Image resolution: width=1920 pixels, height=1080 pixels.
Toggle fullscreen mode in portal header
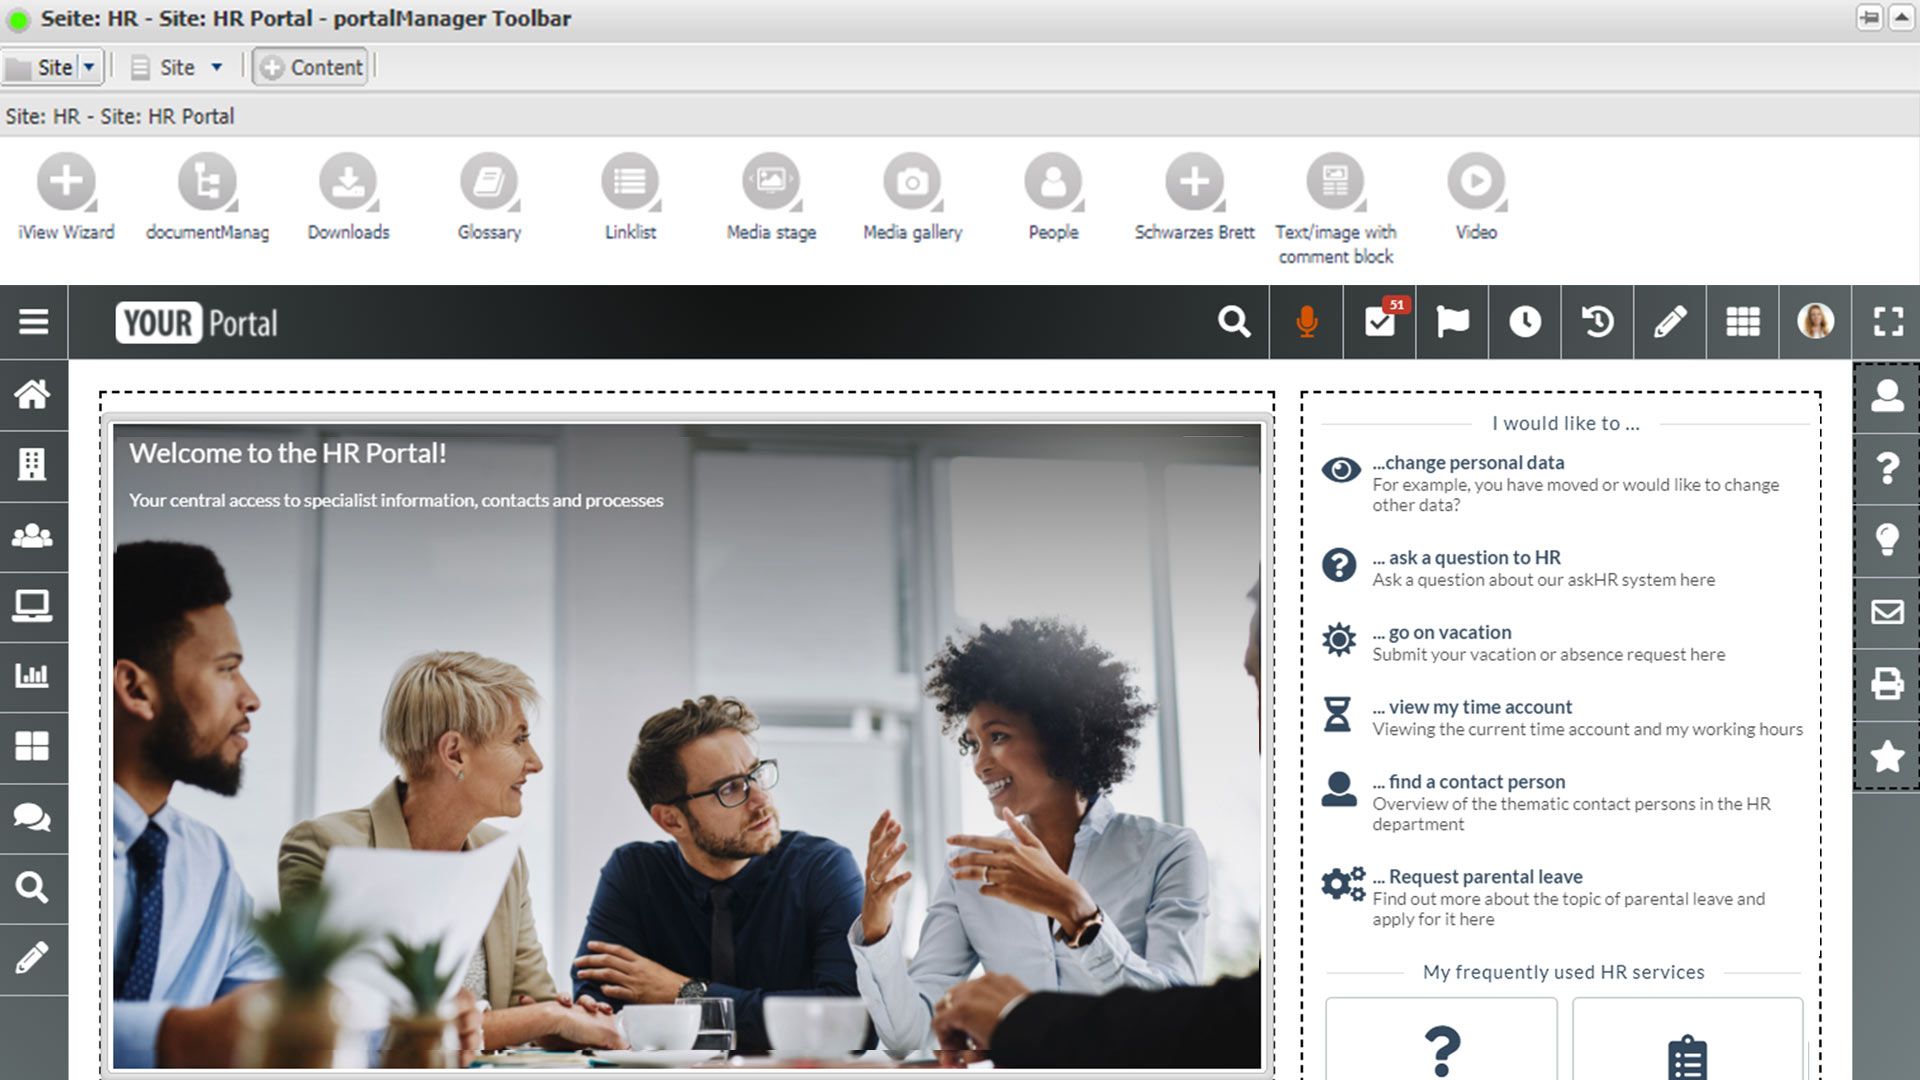coord(1887,322)
